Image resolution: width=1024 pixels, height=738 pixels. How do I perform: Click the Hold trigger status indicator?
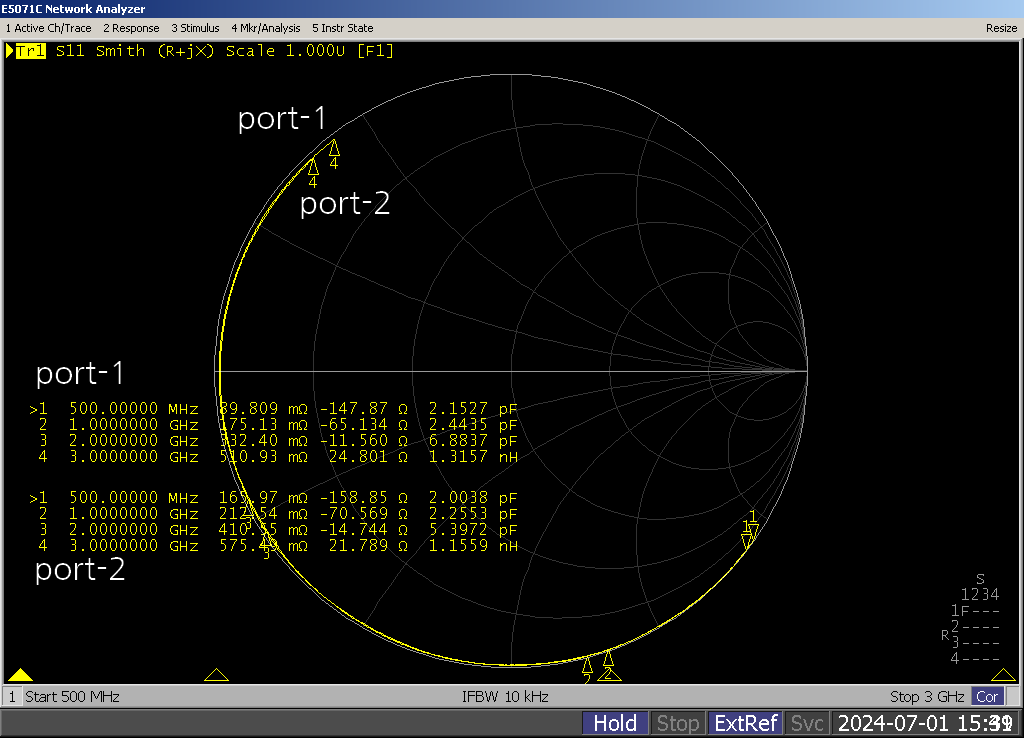pyautogui.click(x=615, y=723)
